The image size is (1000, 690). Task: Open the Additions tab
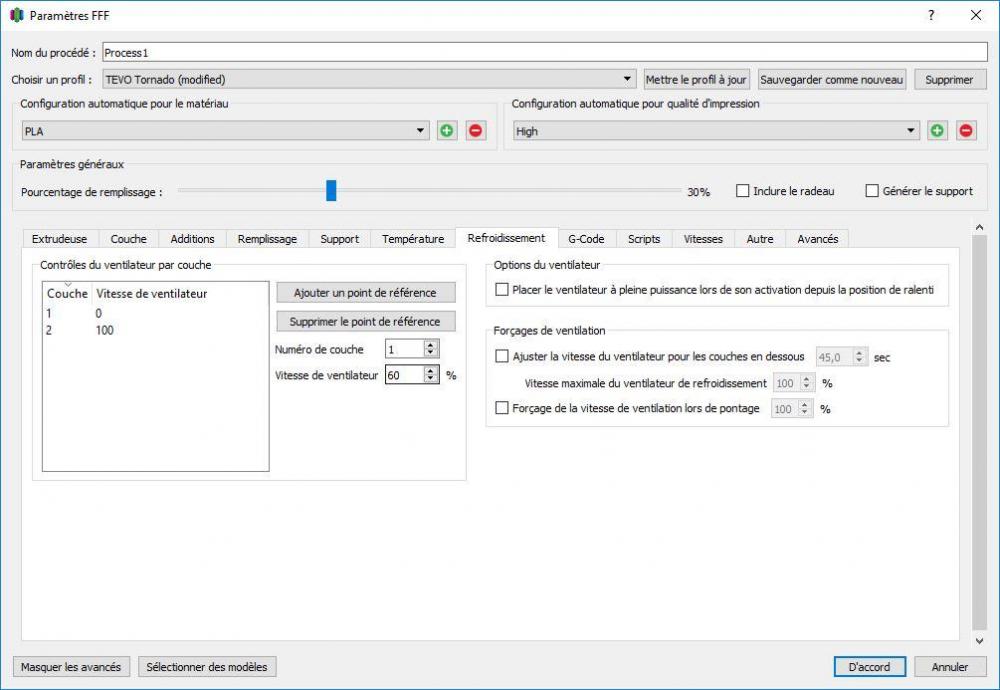point(192,239)
